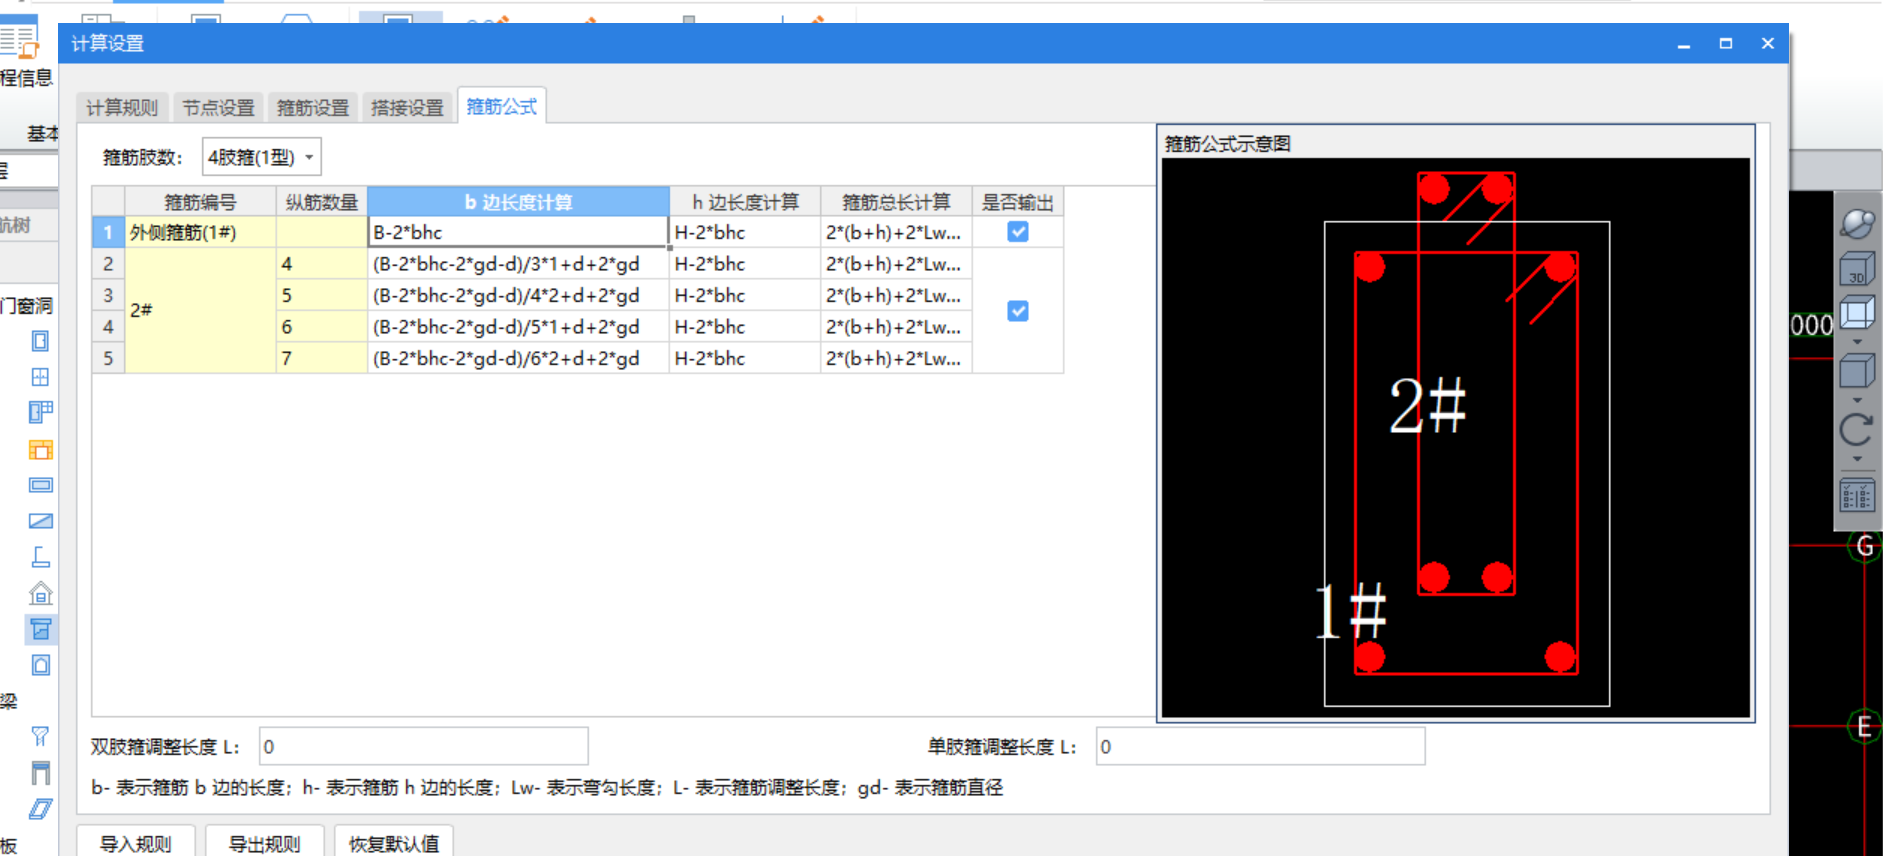Click the h 边长度计算 column header
This screenshot has height=856, width=1883.
coord(745,202)
